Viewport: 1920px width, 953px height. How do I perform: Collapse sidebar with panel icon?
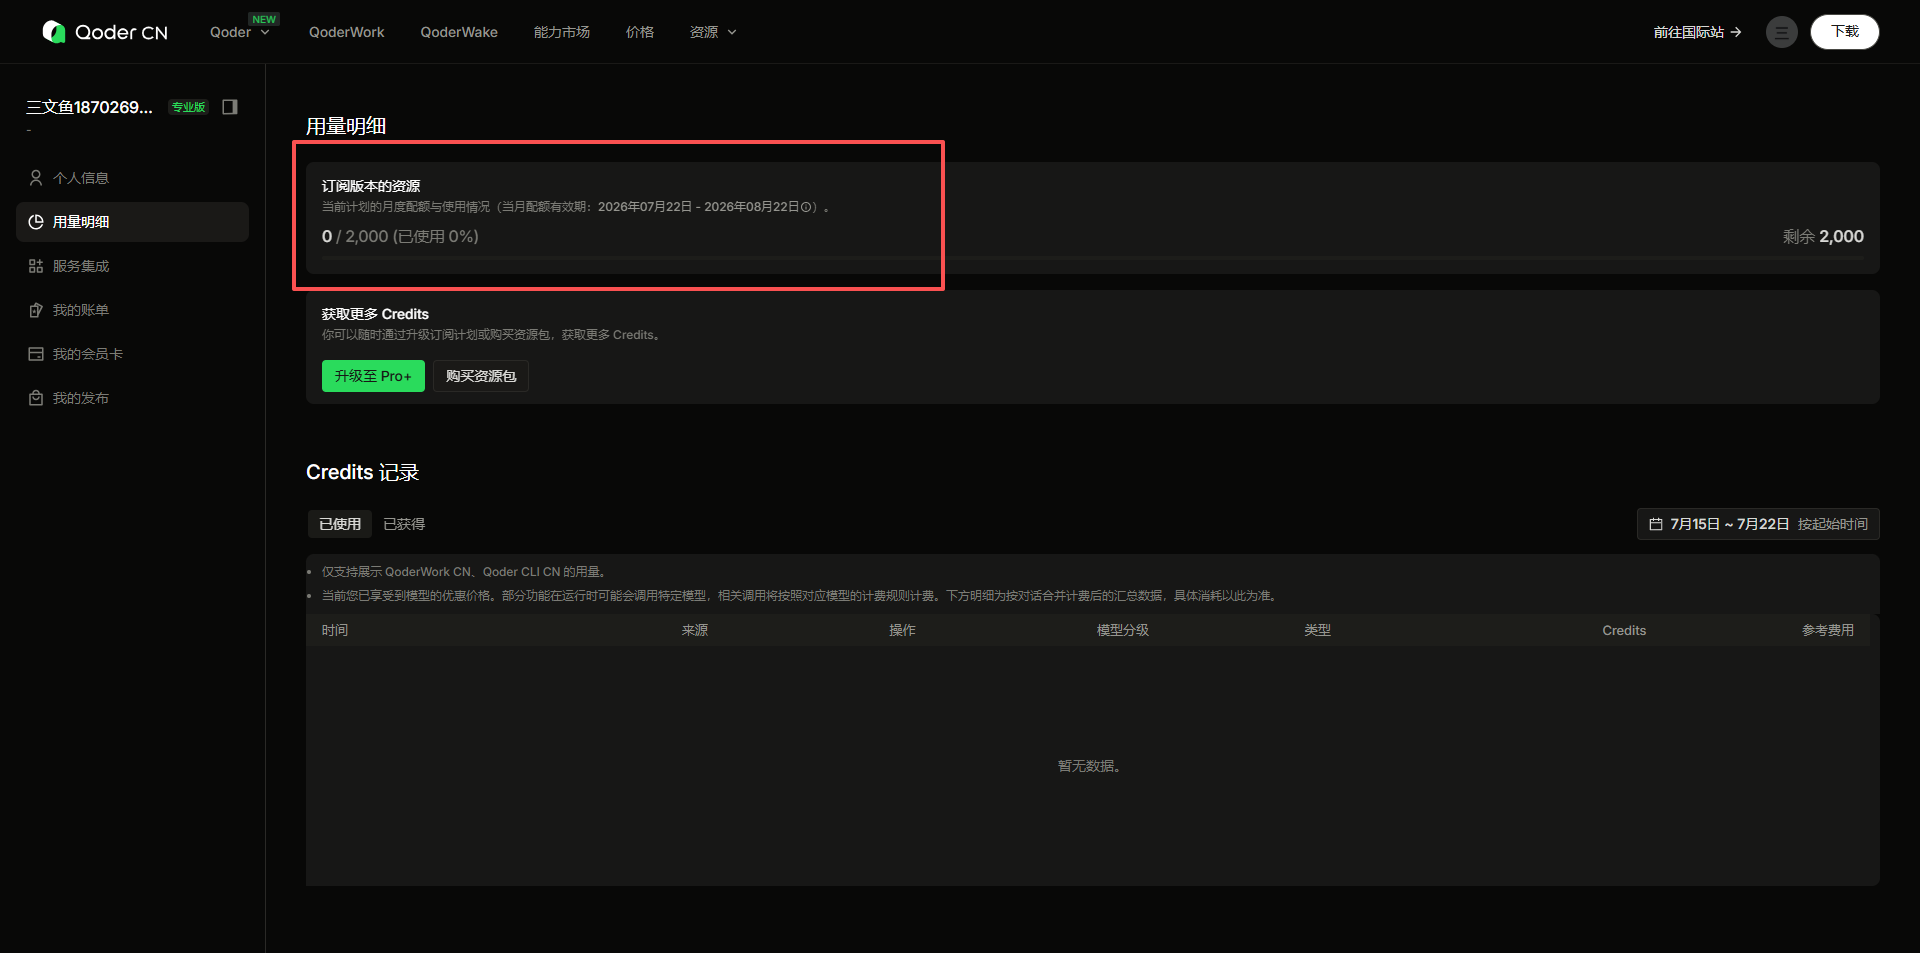coord(230,107)
